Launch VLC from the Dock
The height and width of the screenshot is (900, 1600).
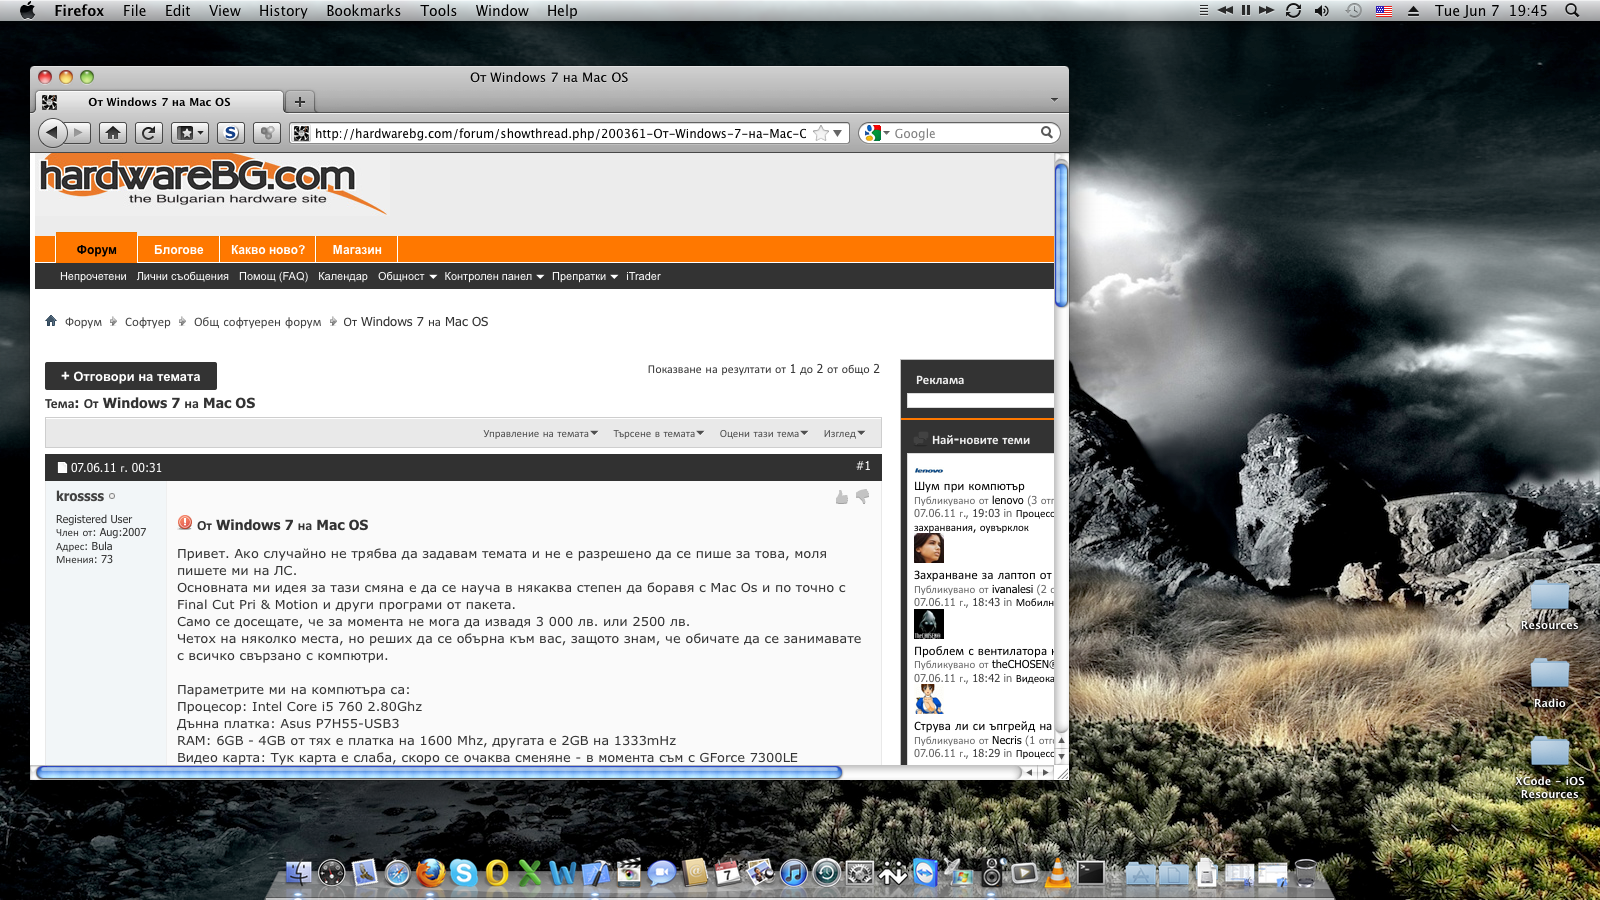[1056, 873]
